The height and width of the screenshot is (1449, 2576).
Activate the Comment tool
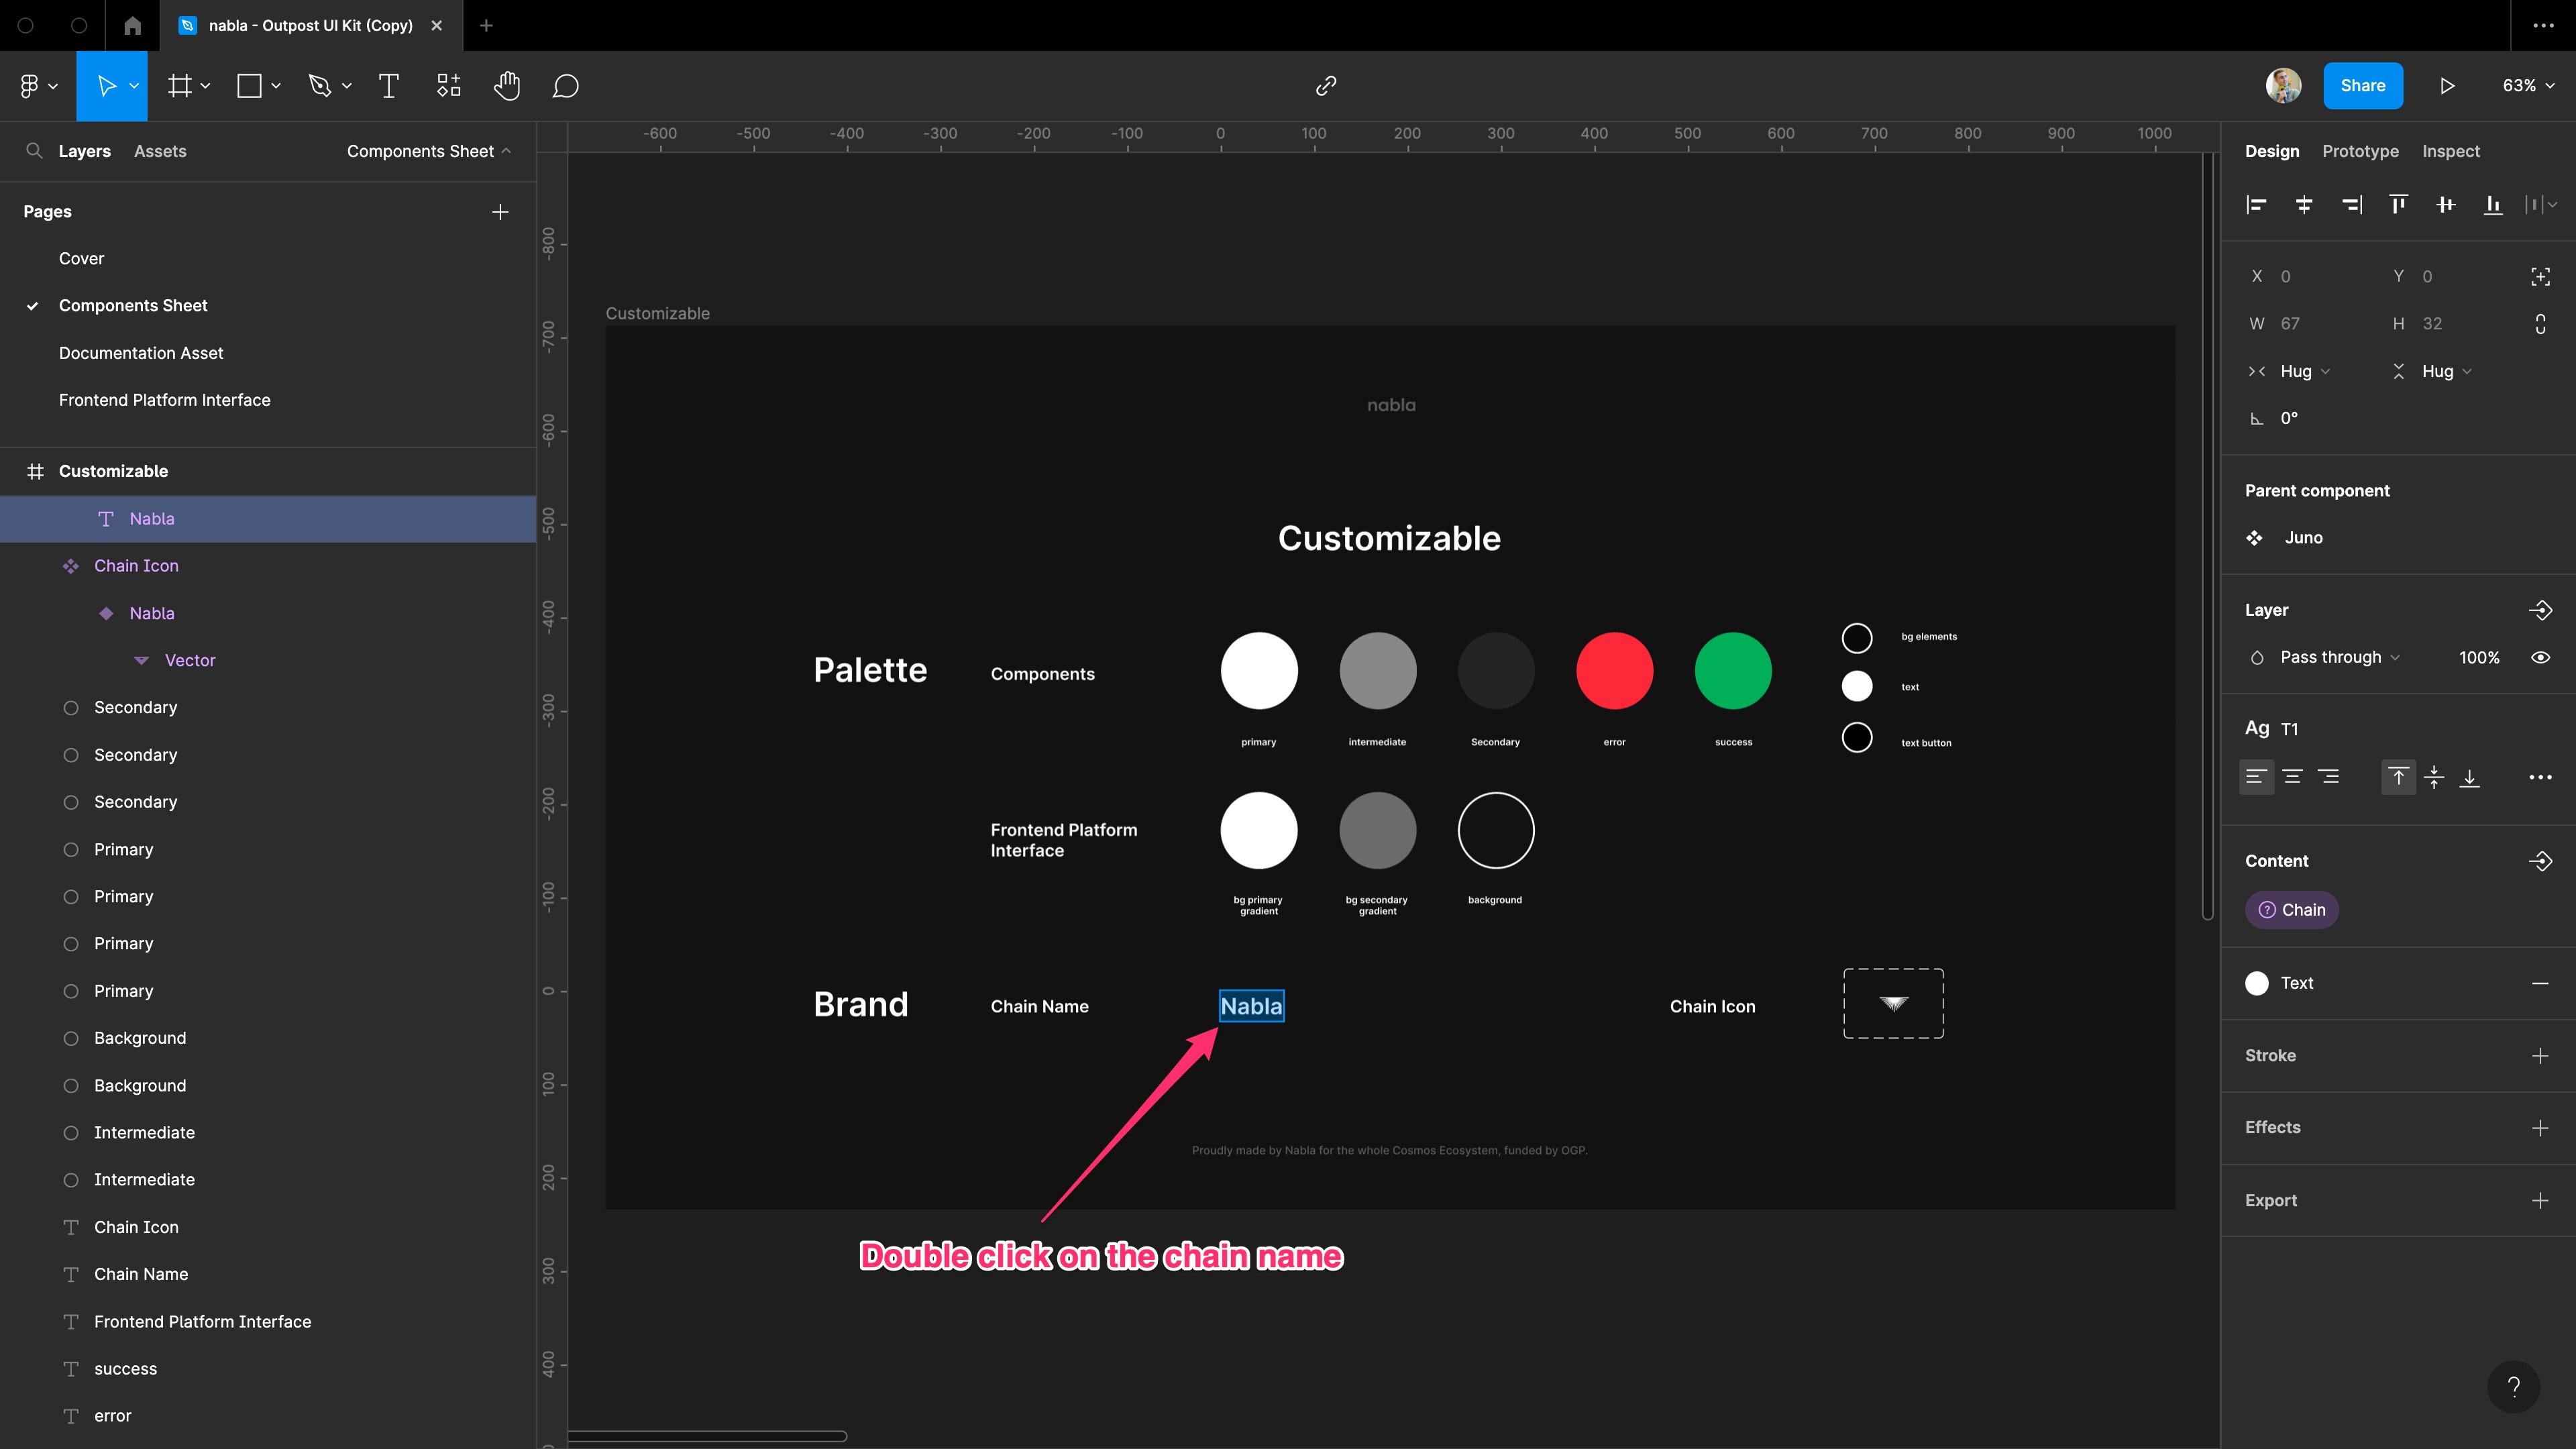(565, 86)
